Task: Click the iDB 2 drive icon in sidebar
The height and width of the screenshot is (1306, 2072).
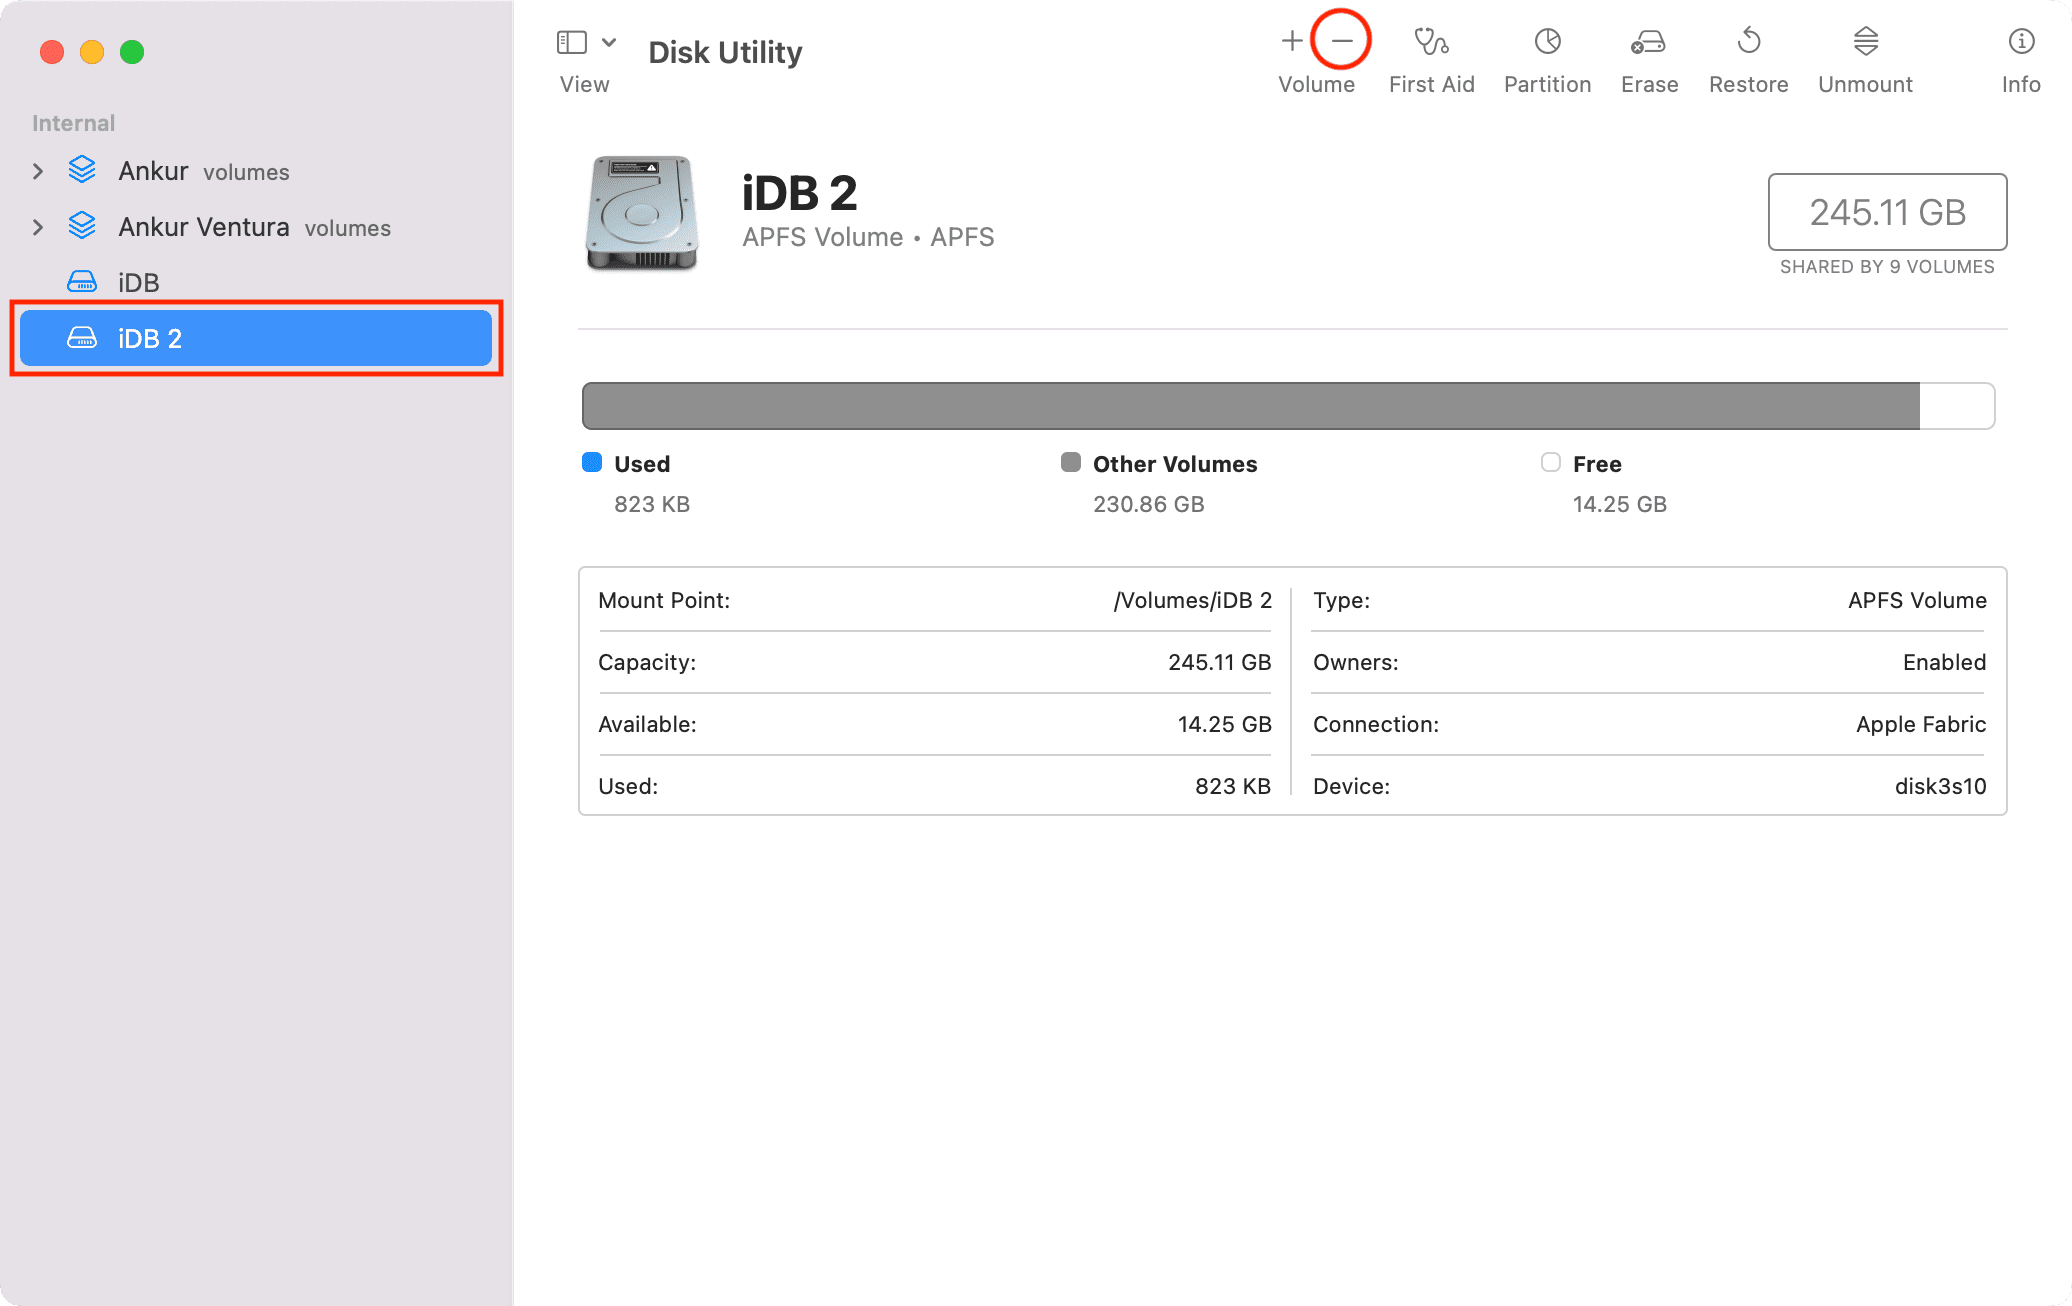Action: 82,338
